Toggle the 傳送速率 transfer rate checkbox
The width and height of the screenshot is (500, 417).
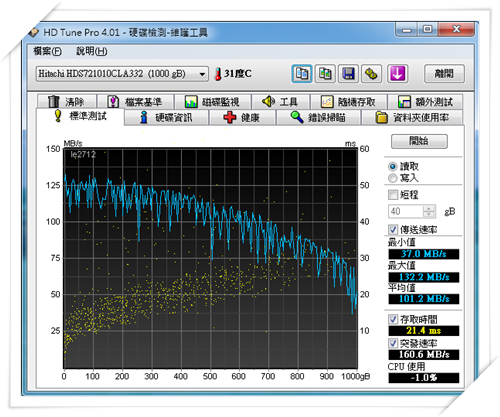[x=393, y=229]
